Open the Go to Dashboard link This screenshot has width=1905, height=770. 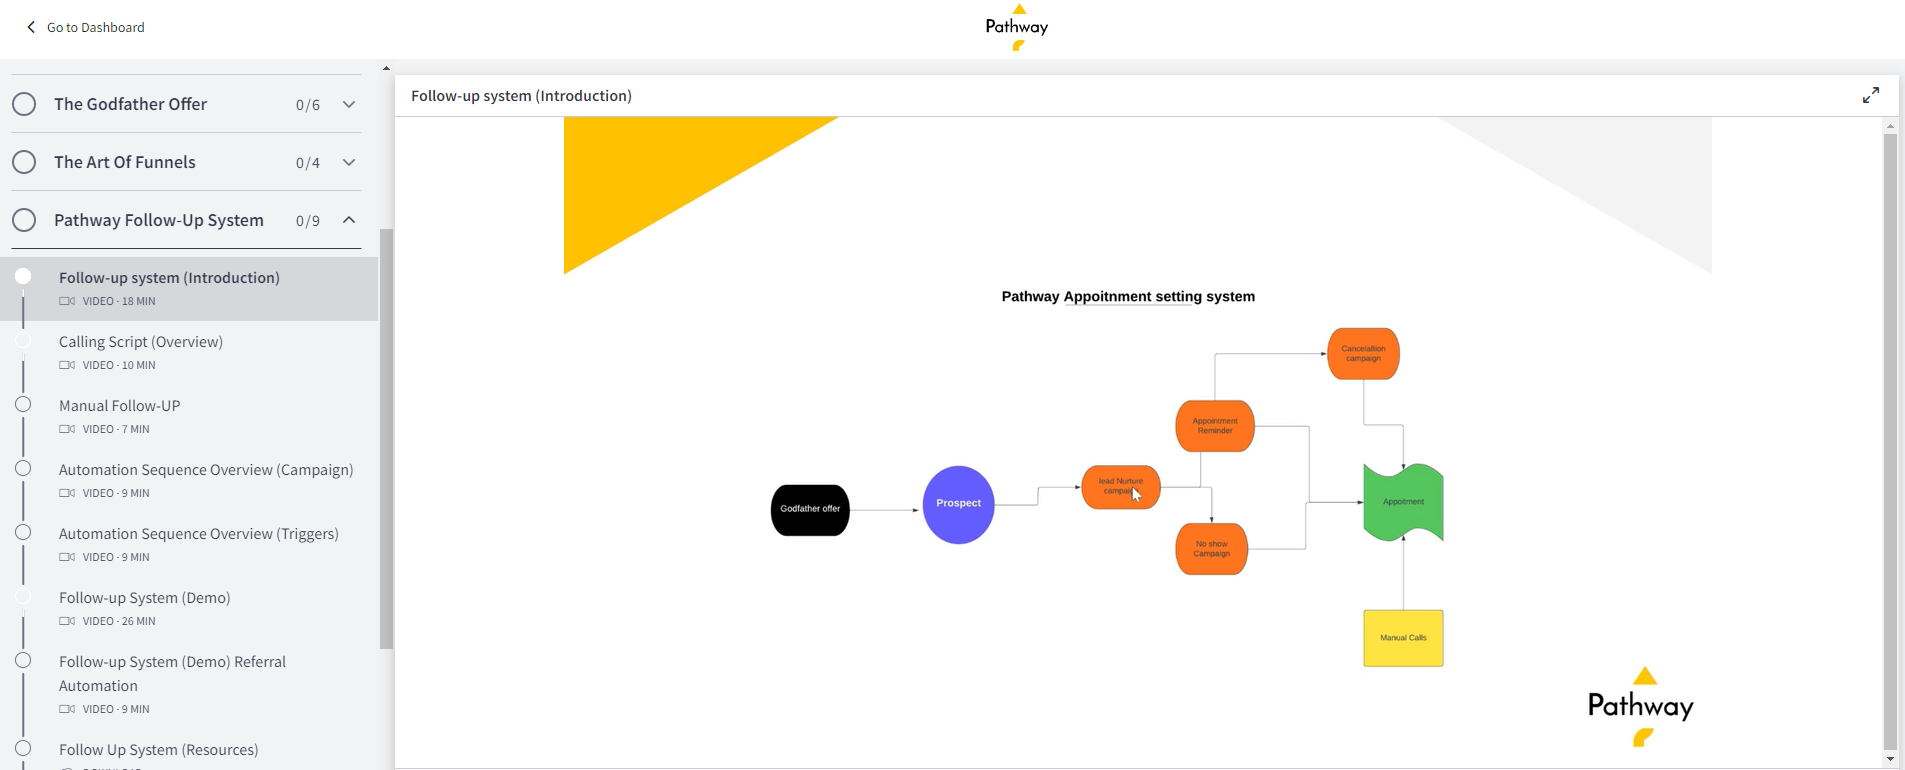click(95, 27)
